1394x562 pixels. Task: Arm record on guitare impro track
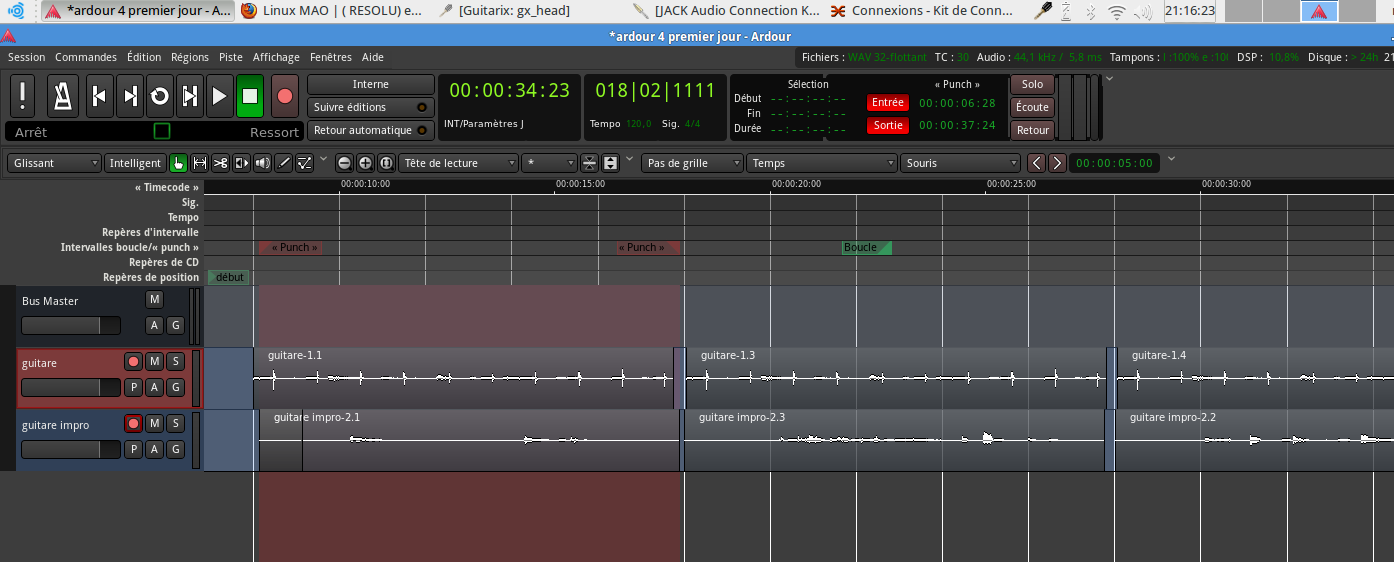click(x=133, y=423)
